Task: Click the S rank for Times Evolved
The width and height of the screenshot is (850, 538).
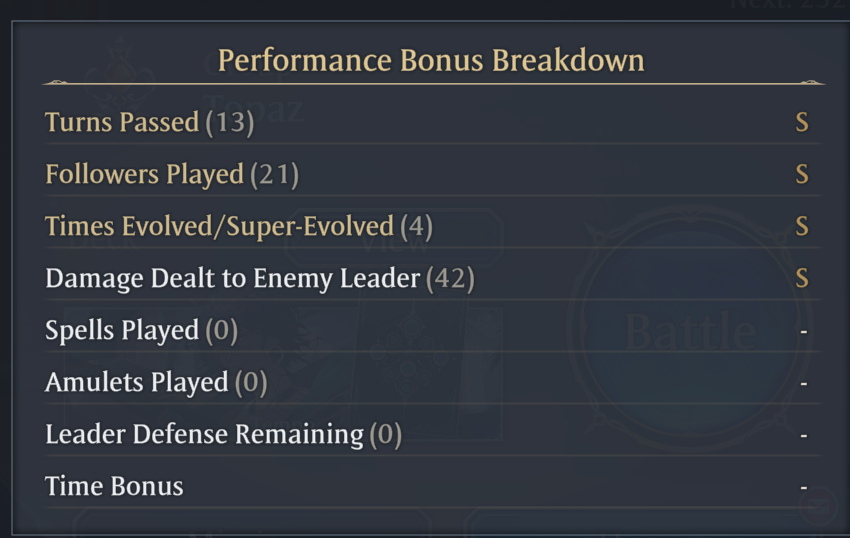Action: coord(802,226)
